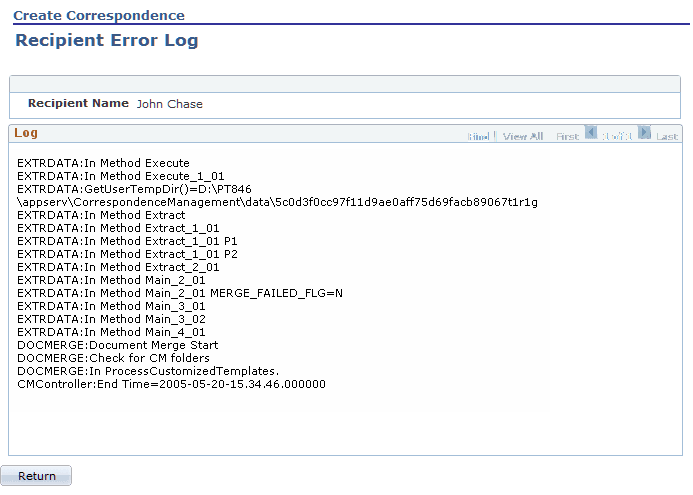Go to Last log row link
Viewport: 693px width, 495px height.
point(667,137)
